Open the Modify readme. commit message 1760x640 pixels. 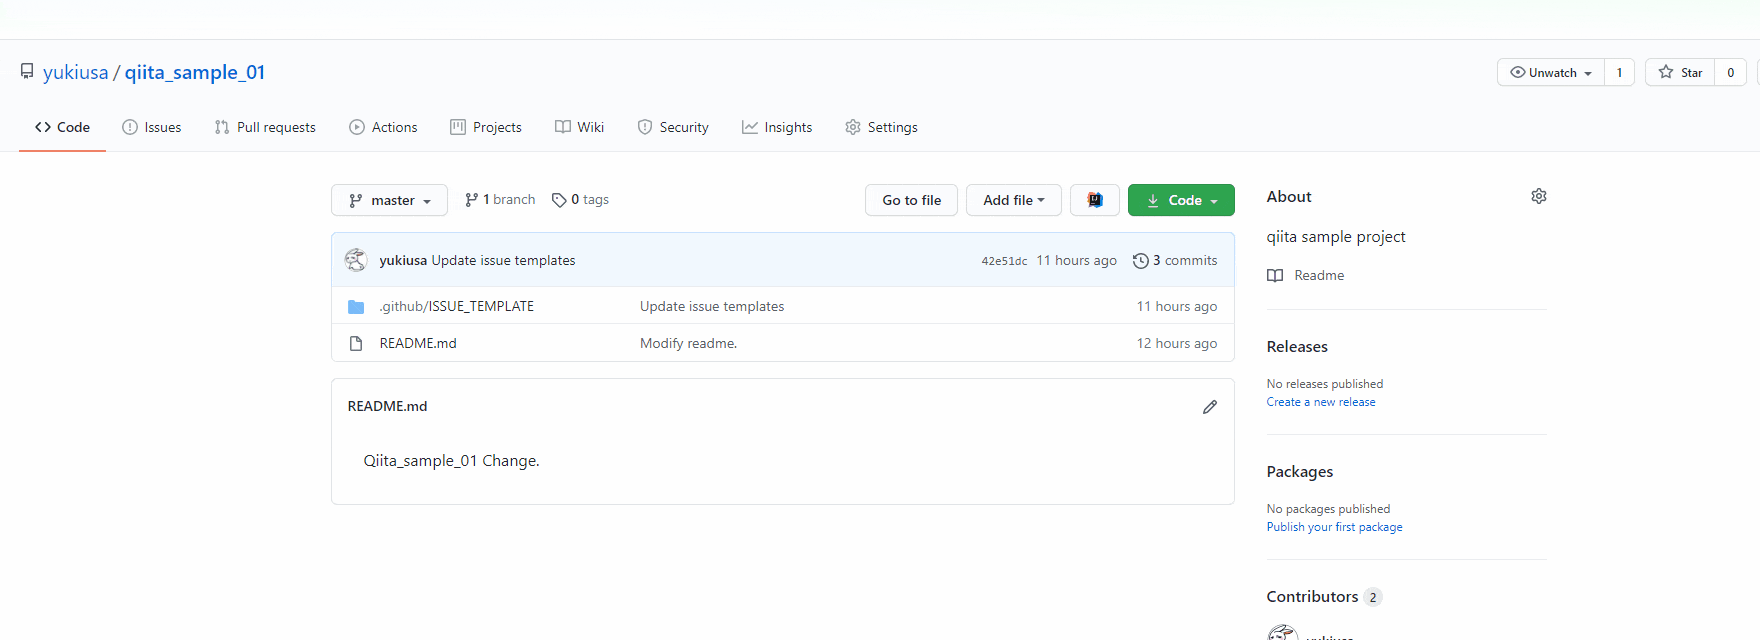pyautogui.click(x=688, y=343)
